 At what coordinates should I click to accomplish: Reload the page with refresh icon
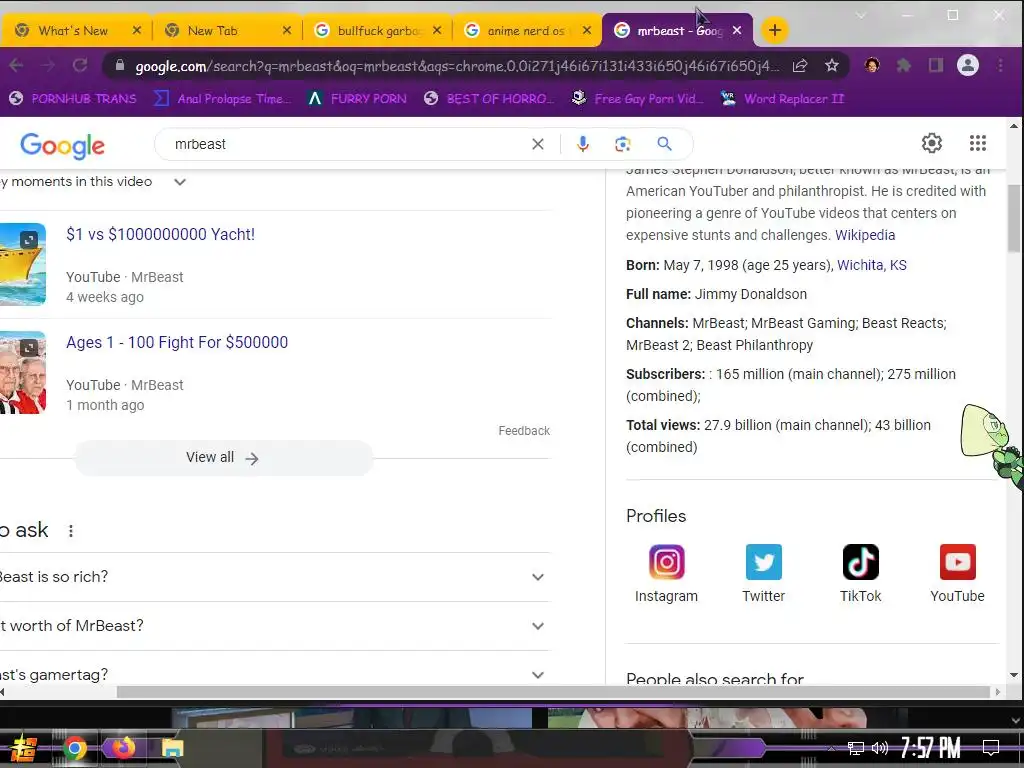80,65
